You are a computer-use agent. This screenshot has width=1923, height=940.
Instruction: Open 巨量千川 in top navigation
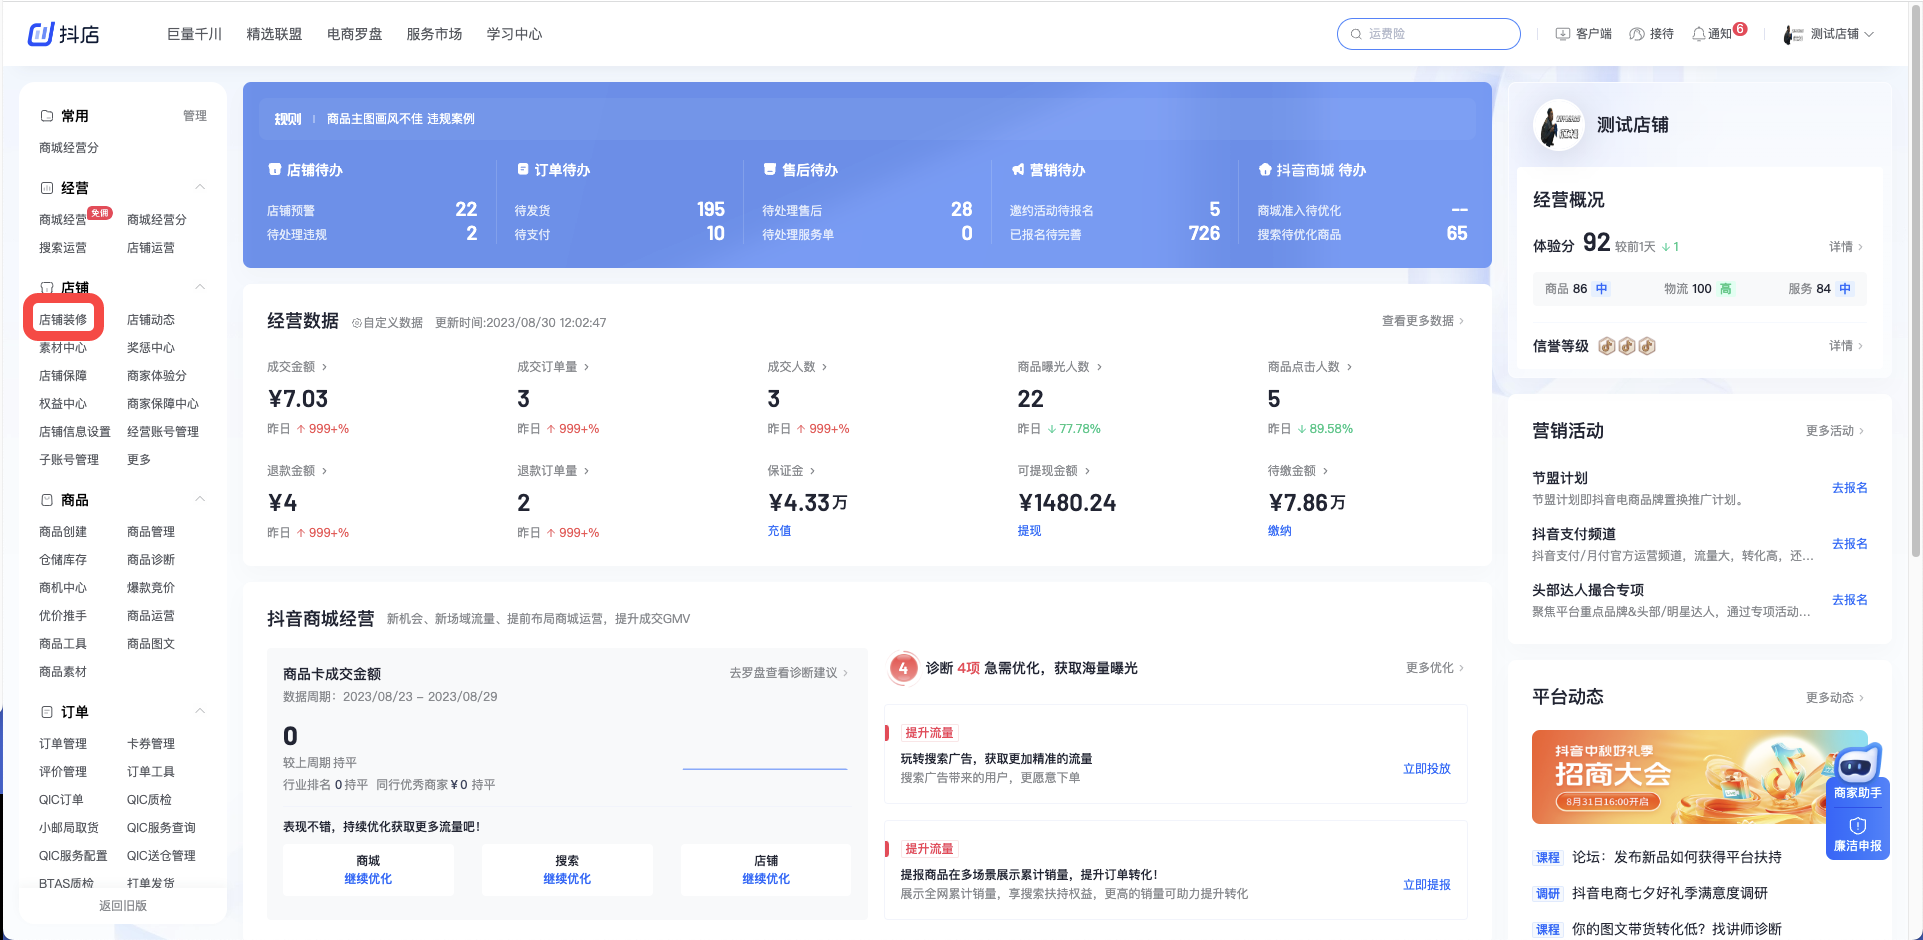[x=194, y=34]
